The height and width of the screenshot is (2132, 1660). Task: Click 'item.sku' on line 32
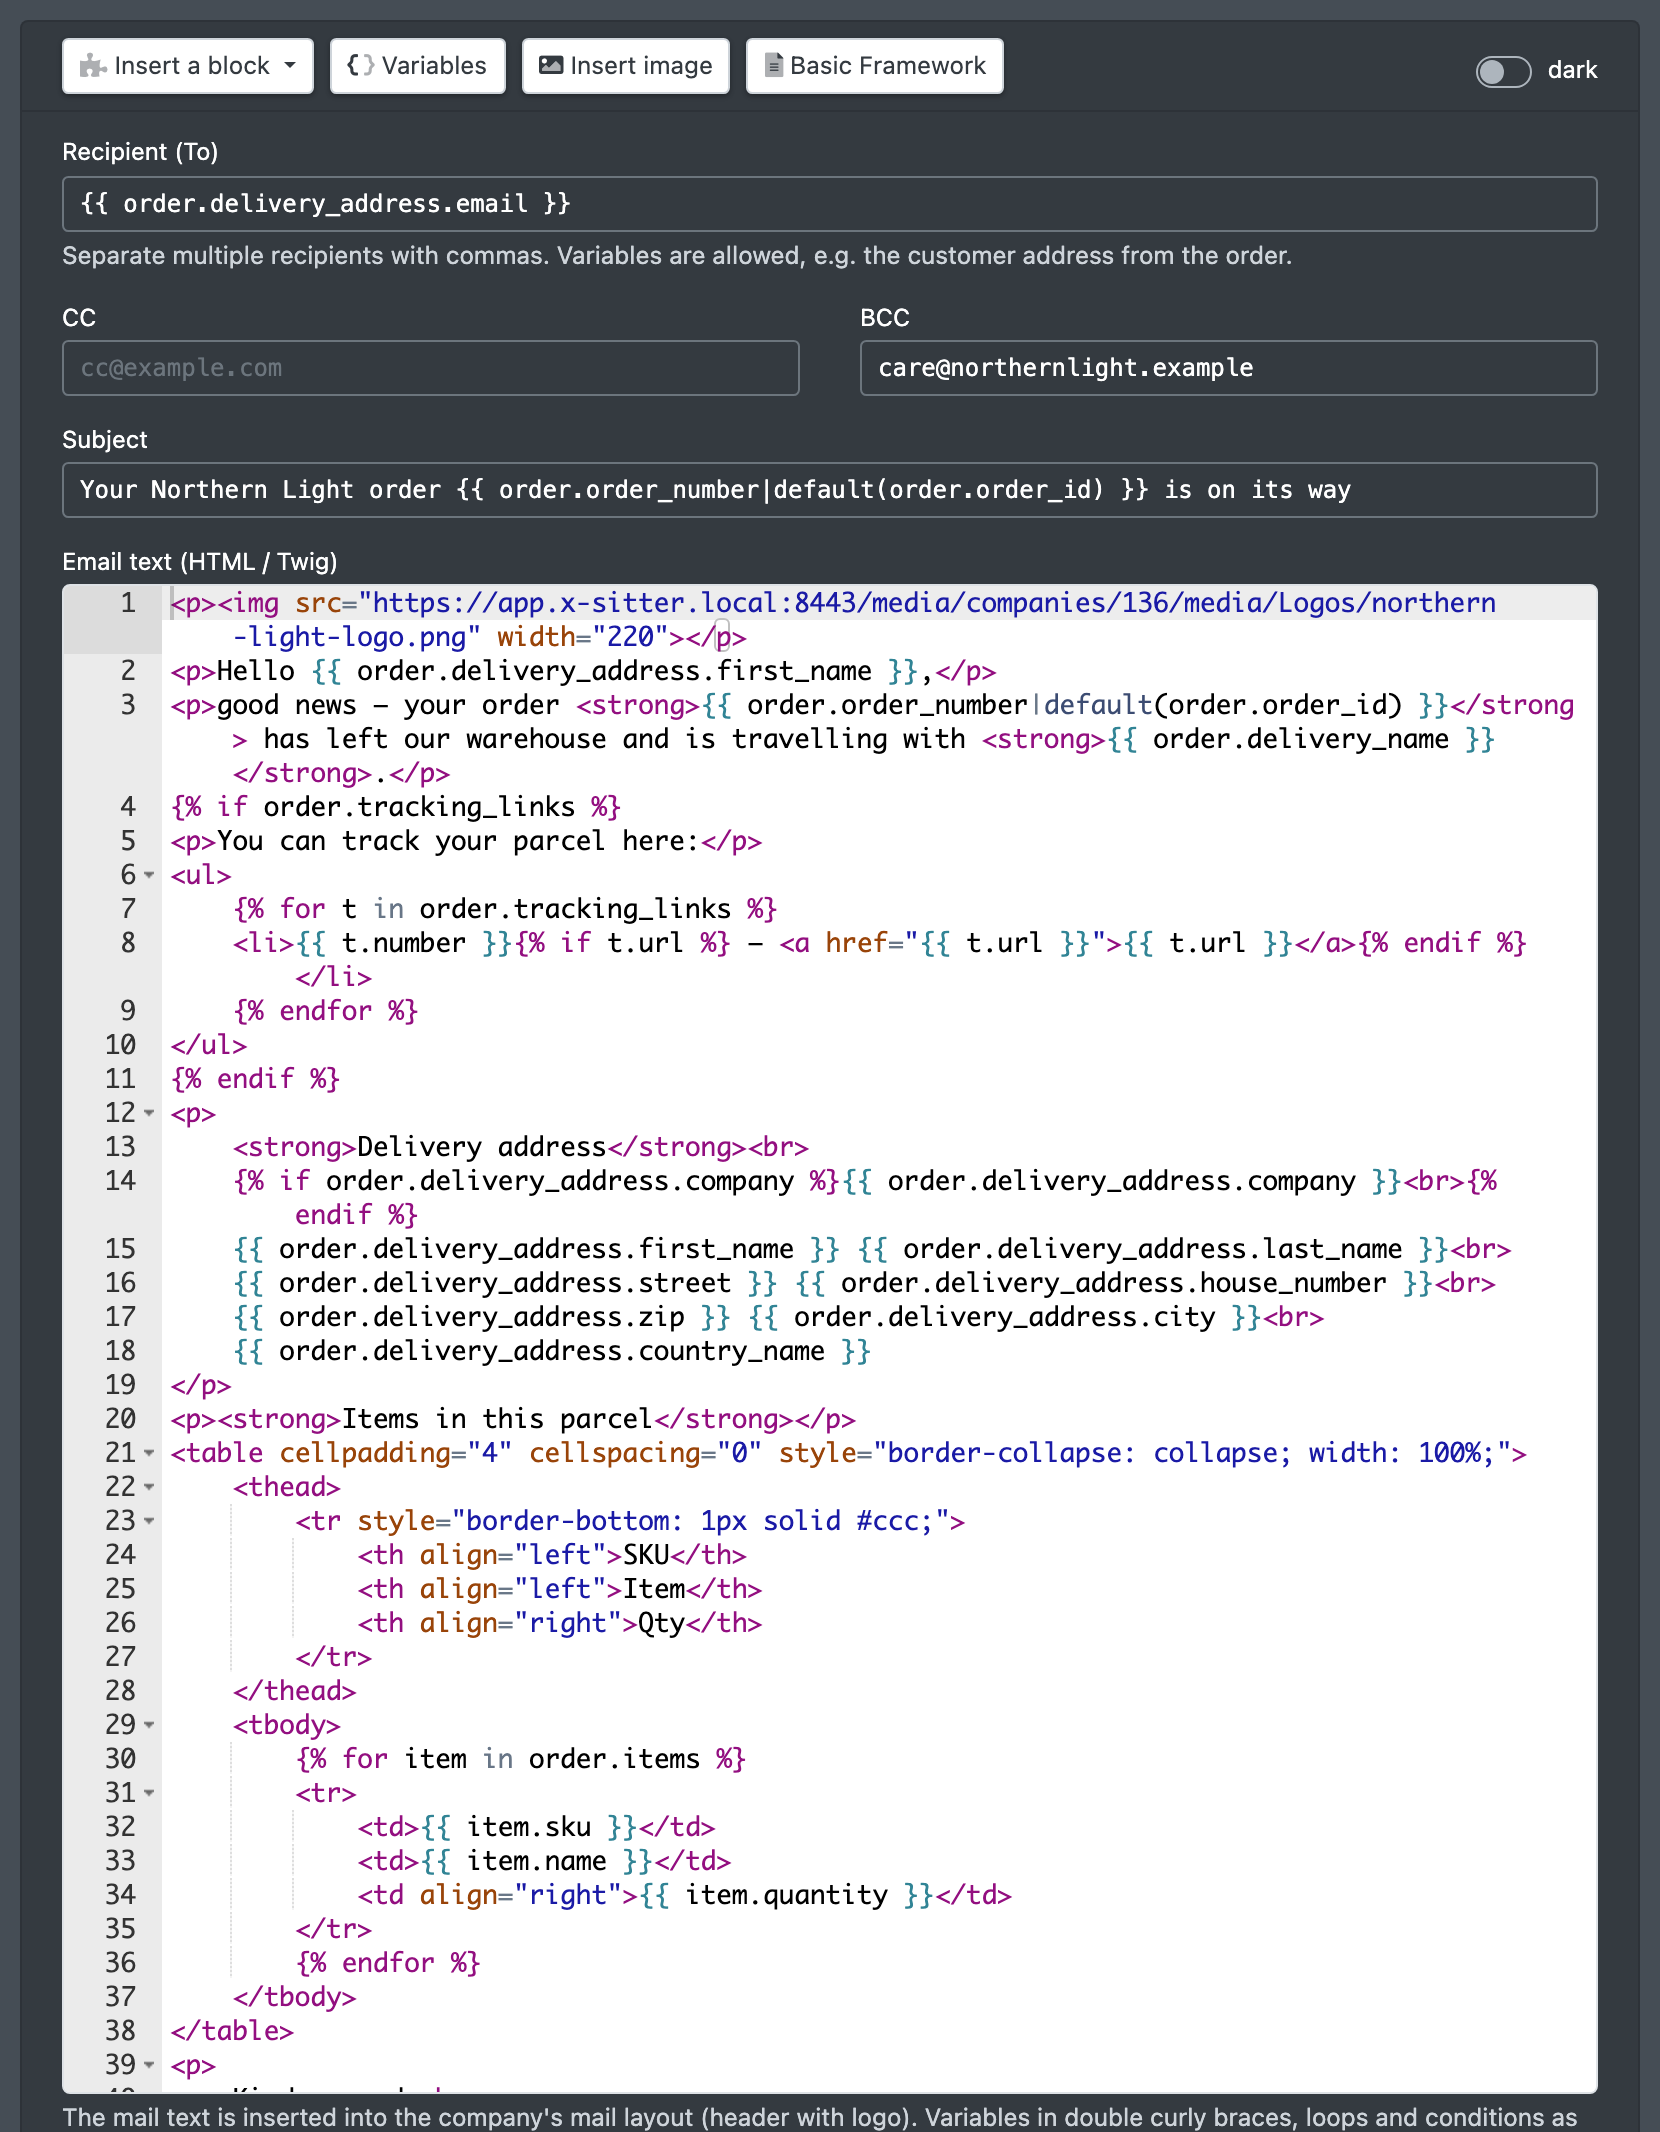(x=529, y=1827)
